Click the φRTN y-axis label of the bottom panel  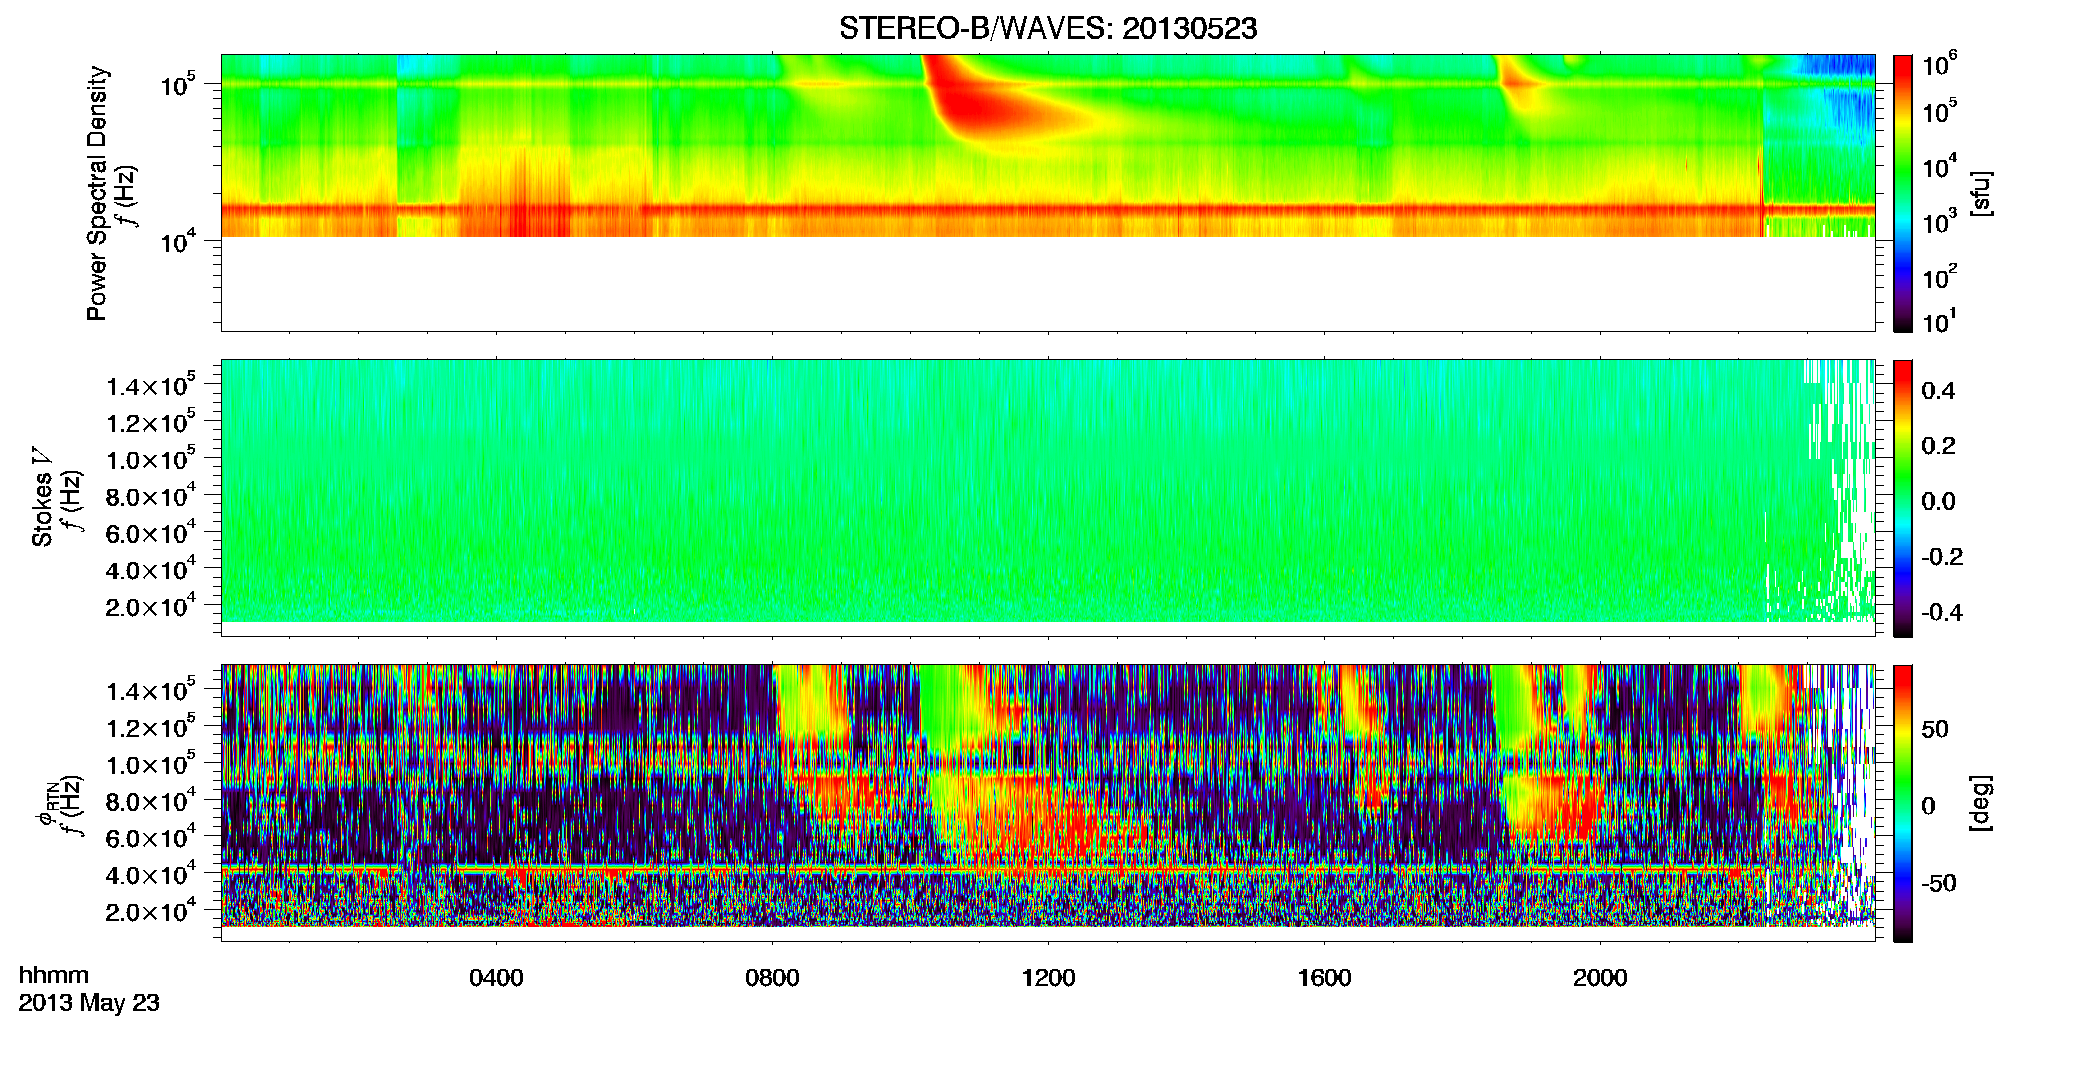pyautogui.click(x=46, y=803)
